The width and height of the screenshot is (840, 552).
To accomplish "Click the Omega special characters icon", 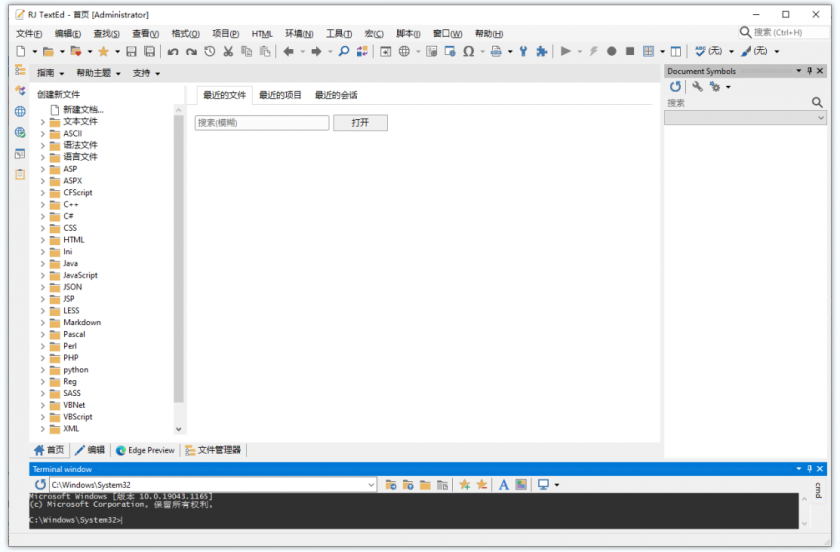I will 468,51.
